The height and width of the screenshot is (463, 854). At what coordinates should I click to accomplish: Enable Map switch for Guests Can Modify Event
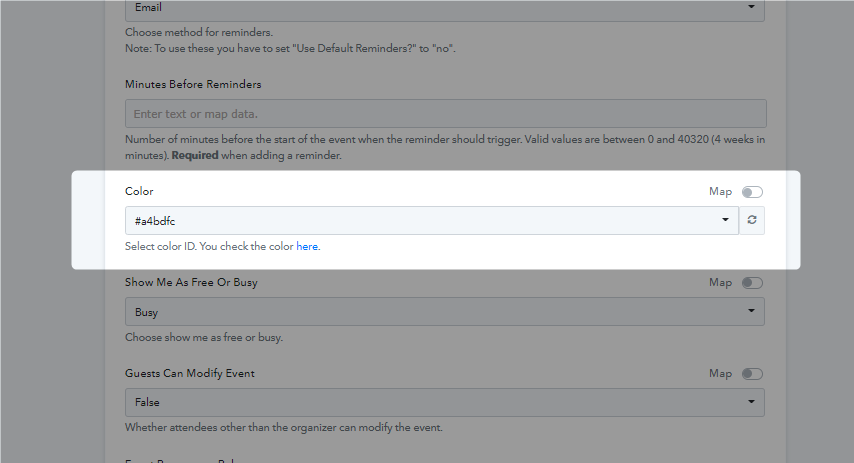click(x=752, y=374)
